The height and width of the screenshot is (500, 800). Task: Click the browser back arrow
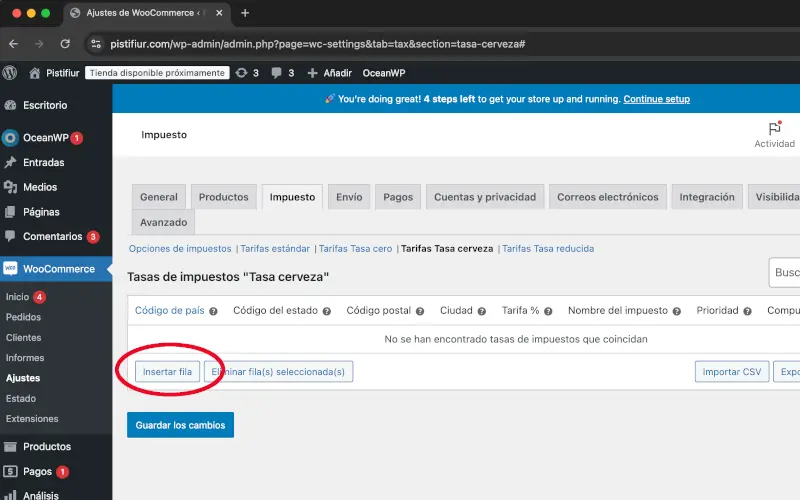[14, 44]
